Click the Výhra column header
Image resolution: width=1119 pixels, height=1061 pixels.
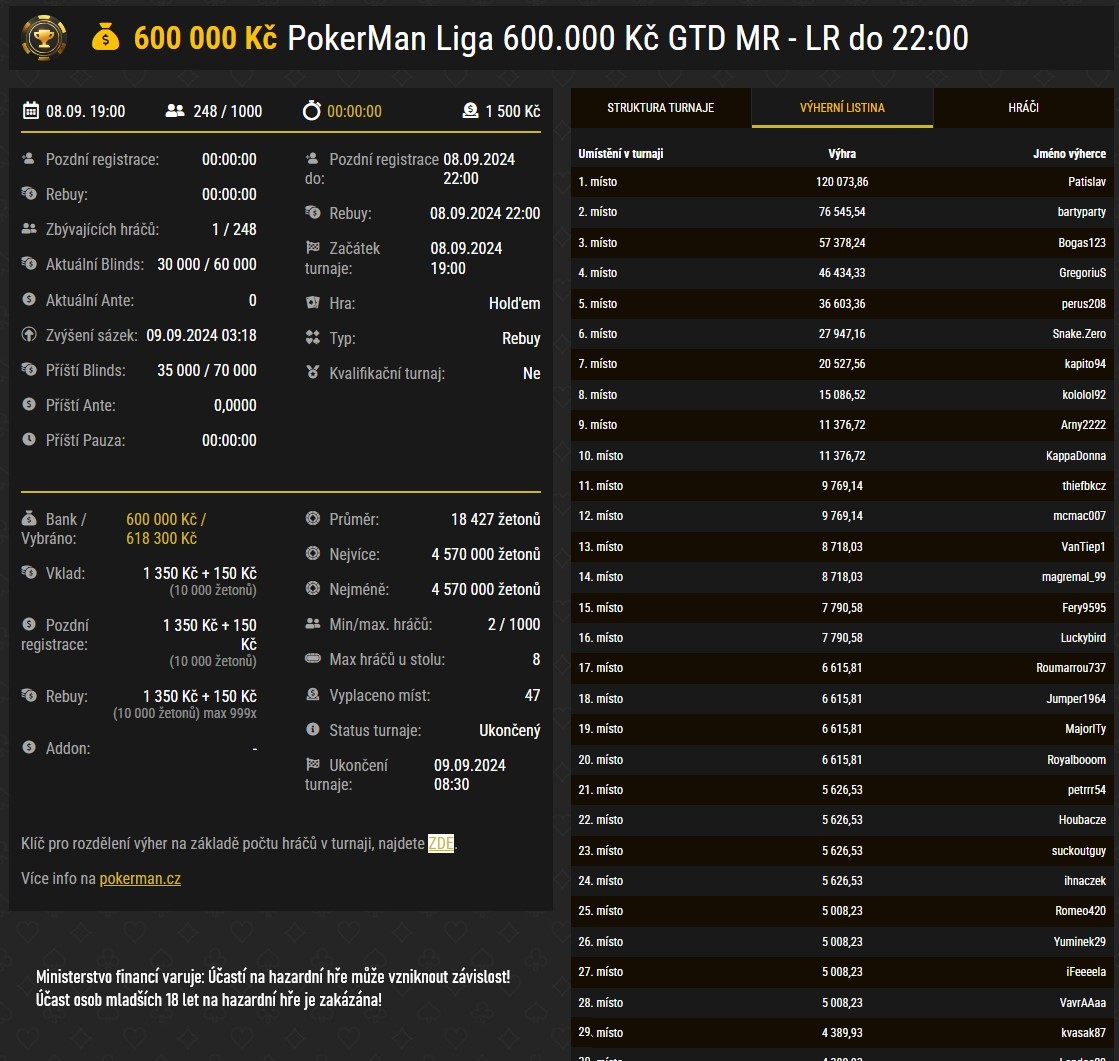click(x=842, y=153)
